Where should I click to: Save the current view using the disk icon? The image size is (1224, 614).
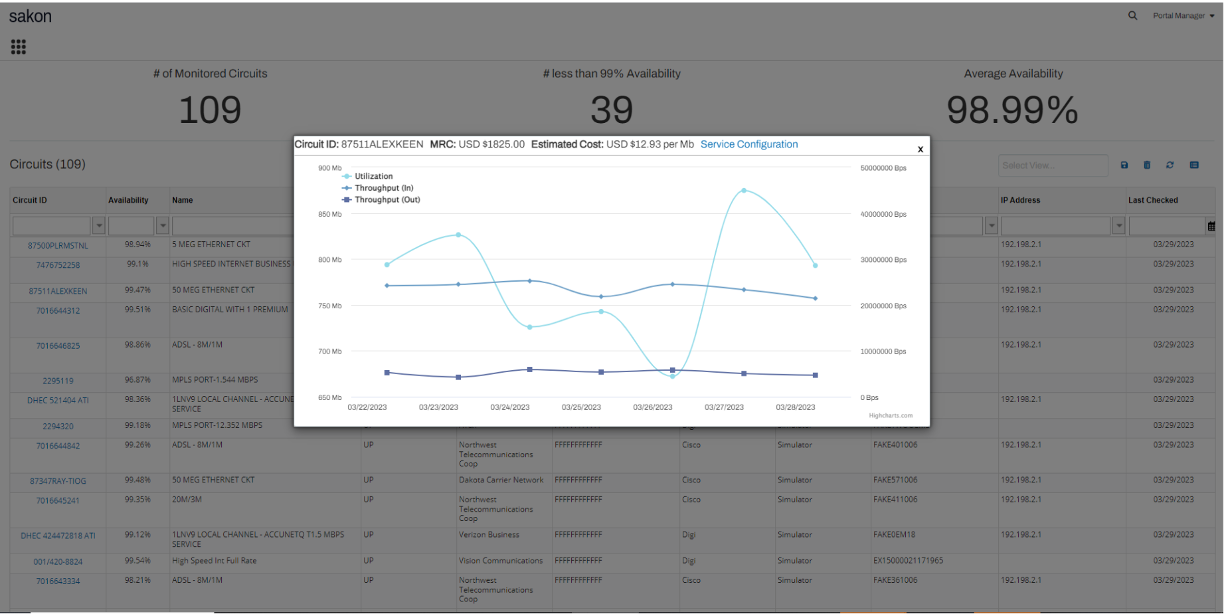[x=1124, y=165]
